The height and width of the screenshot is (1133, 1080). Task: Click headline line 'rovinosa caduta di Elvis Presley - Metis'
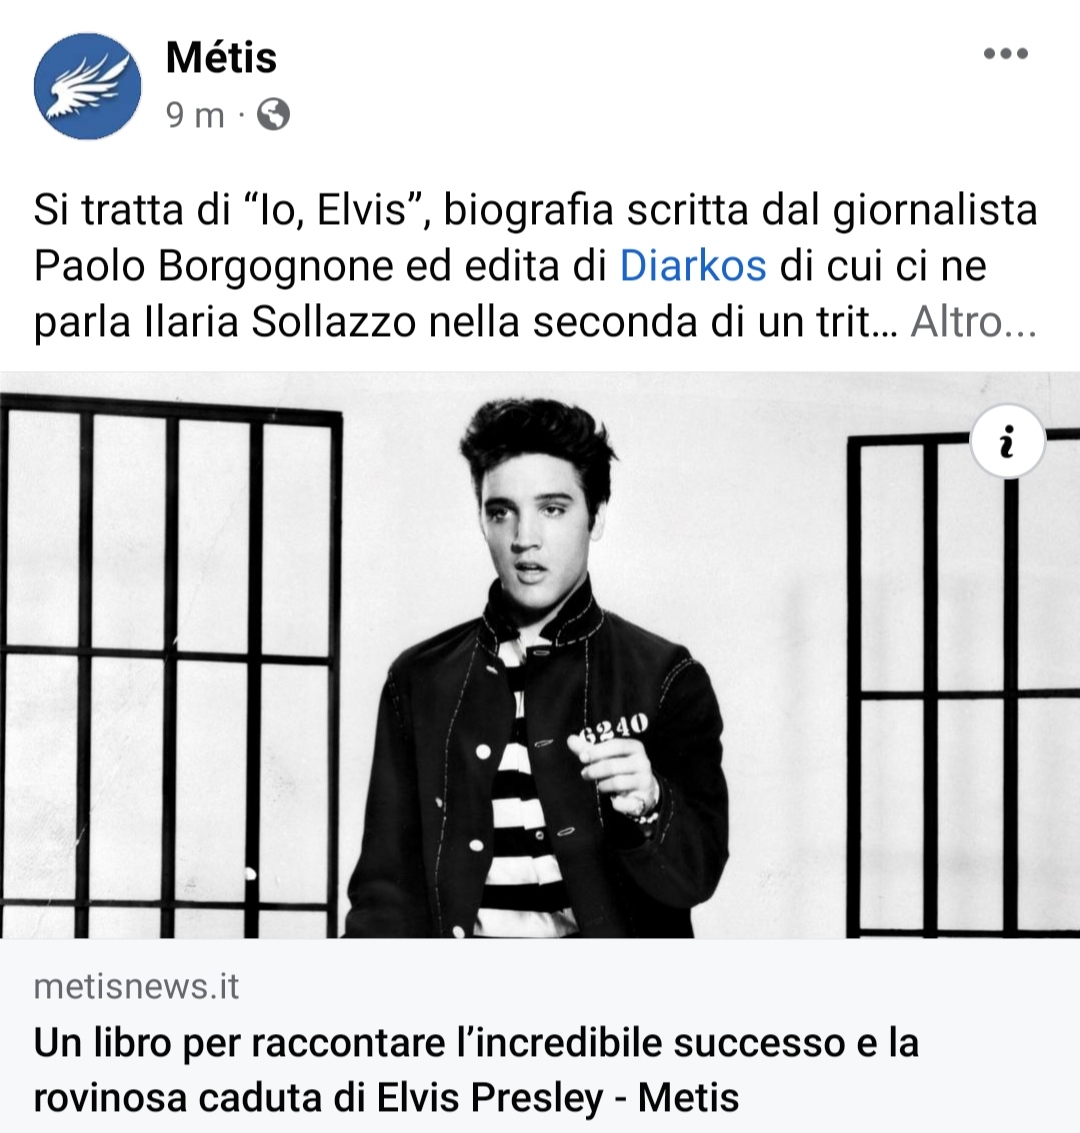point(386,1098)
